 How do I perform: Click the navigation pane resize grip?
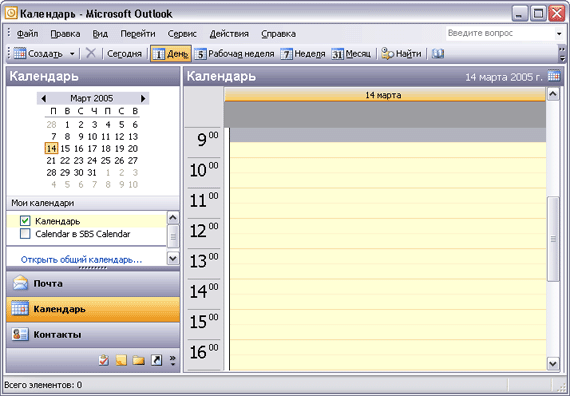coord(93,268)
